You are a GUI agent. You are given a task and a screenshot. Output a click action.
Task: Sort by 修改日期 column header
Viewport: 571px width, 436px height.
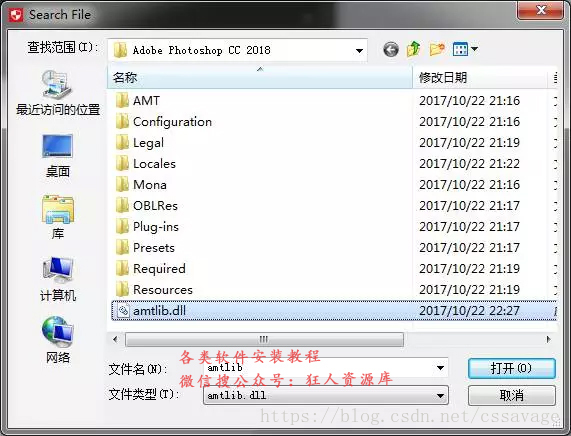click(480, 77)
